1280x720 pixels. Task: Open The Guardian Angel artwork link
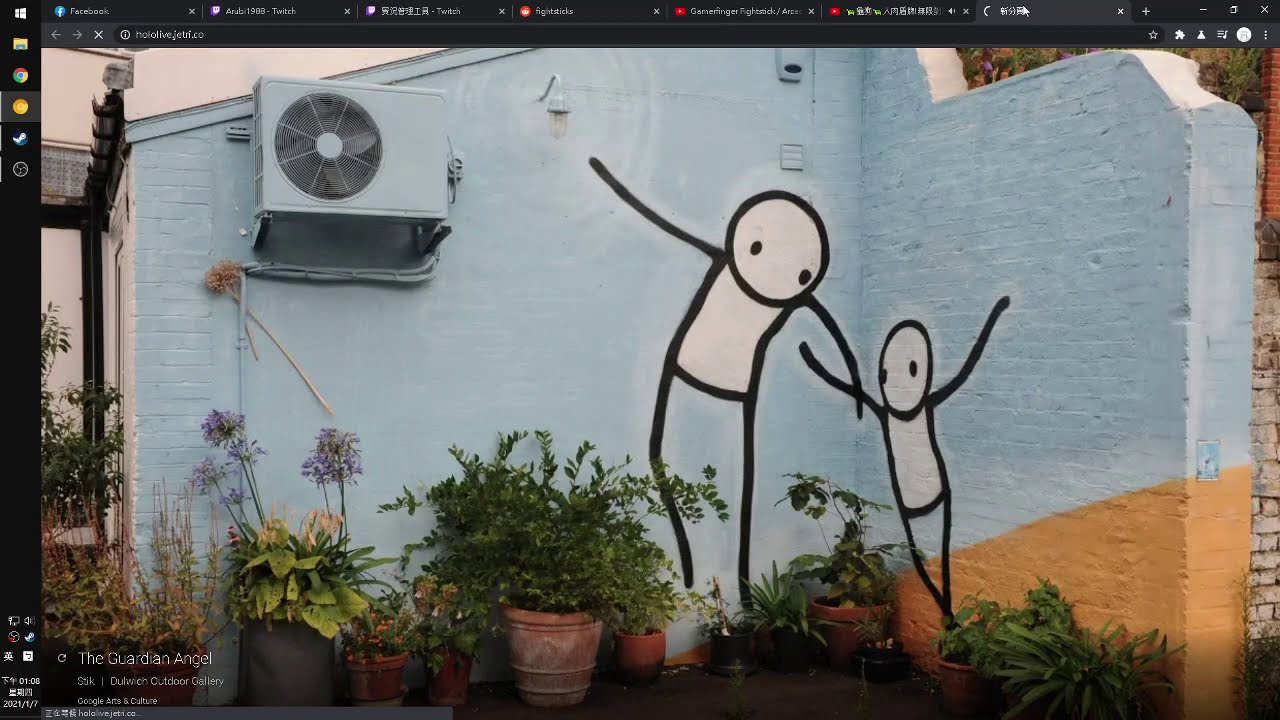pos(145,658)
